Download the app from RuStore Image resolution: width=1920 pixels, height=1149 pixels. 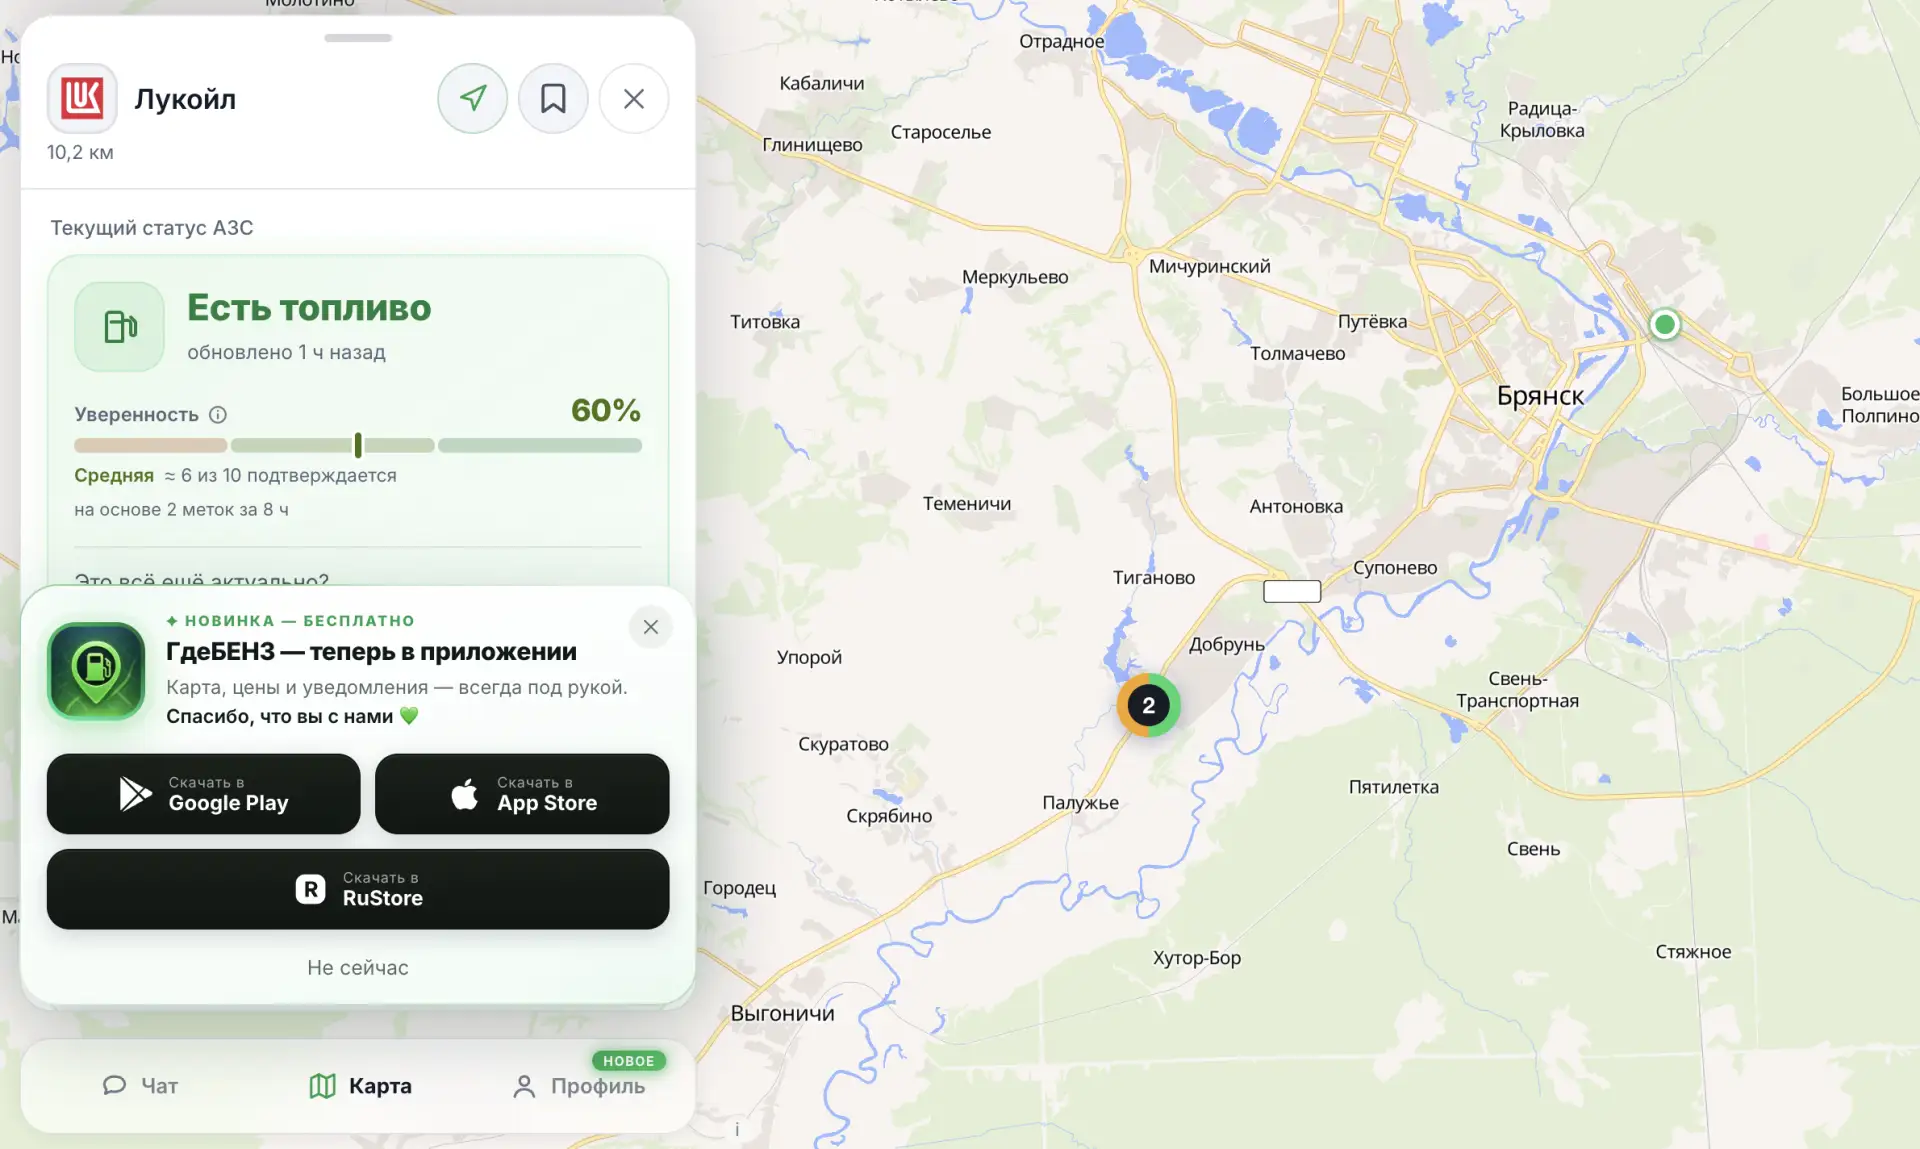pyautogui.click(x=358, y=889)
